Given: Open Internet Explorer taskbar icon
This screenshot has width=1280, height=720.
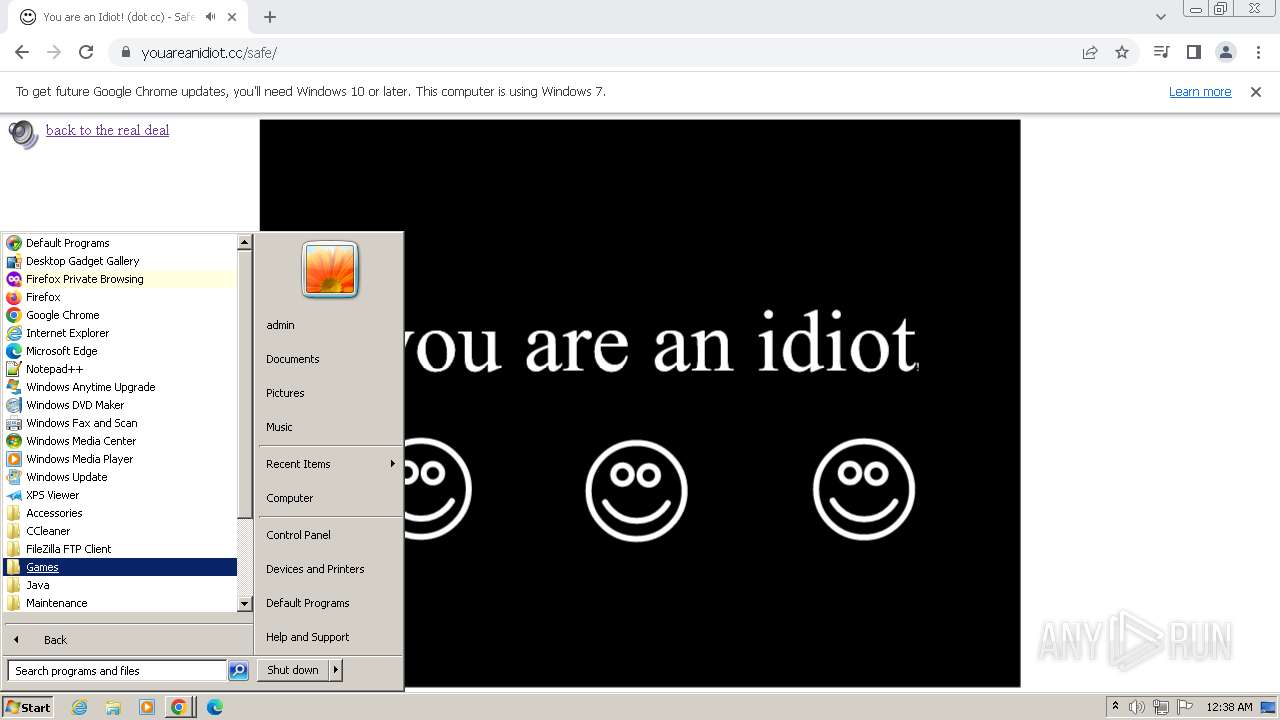Looking at the screenshot, I should 80,707.
